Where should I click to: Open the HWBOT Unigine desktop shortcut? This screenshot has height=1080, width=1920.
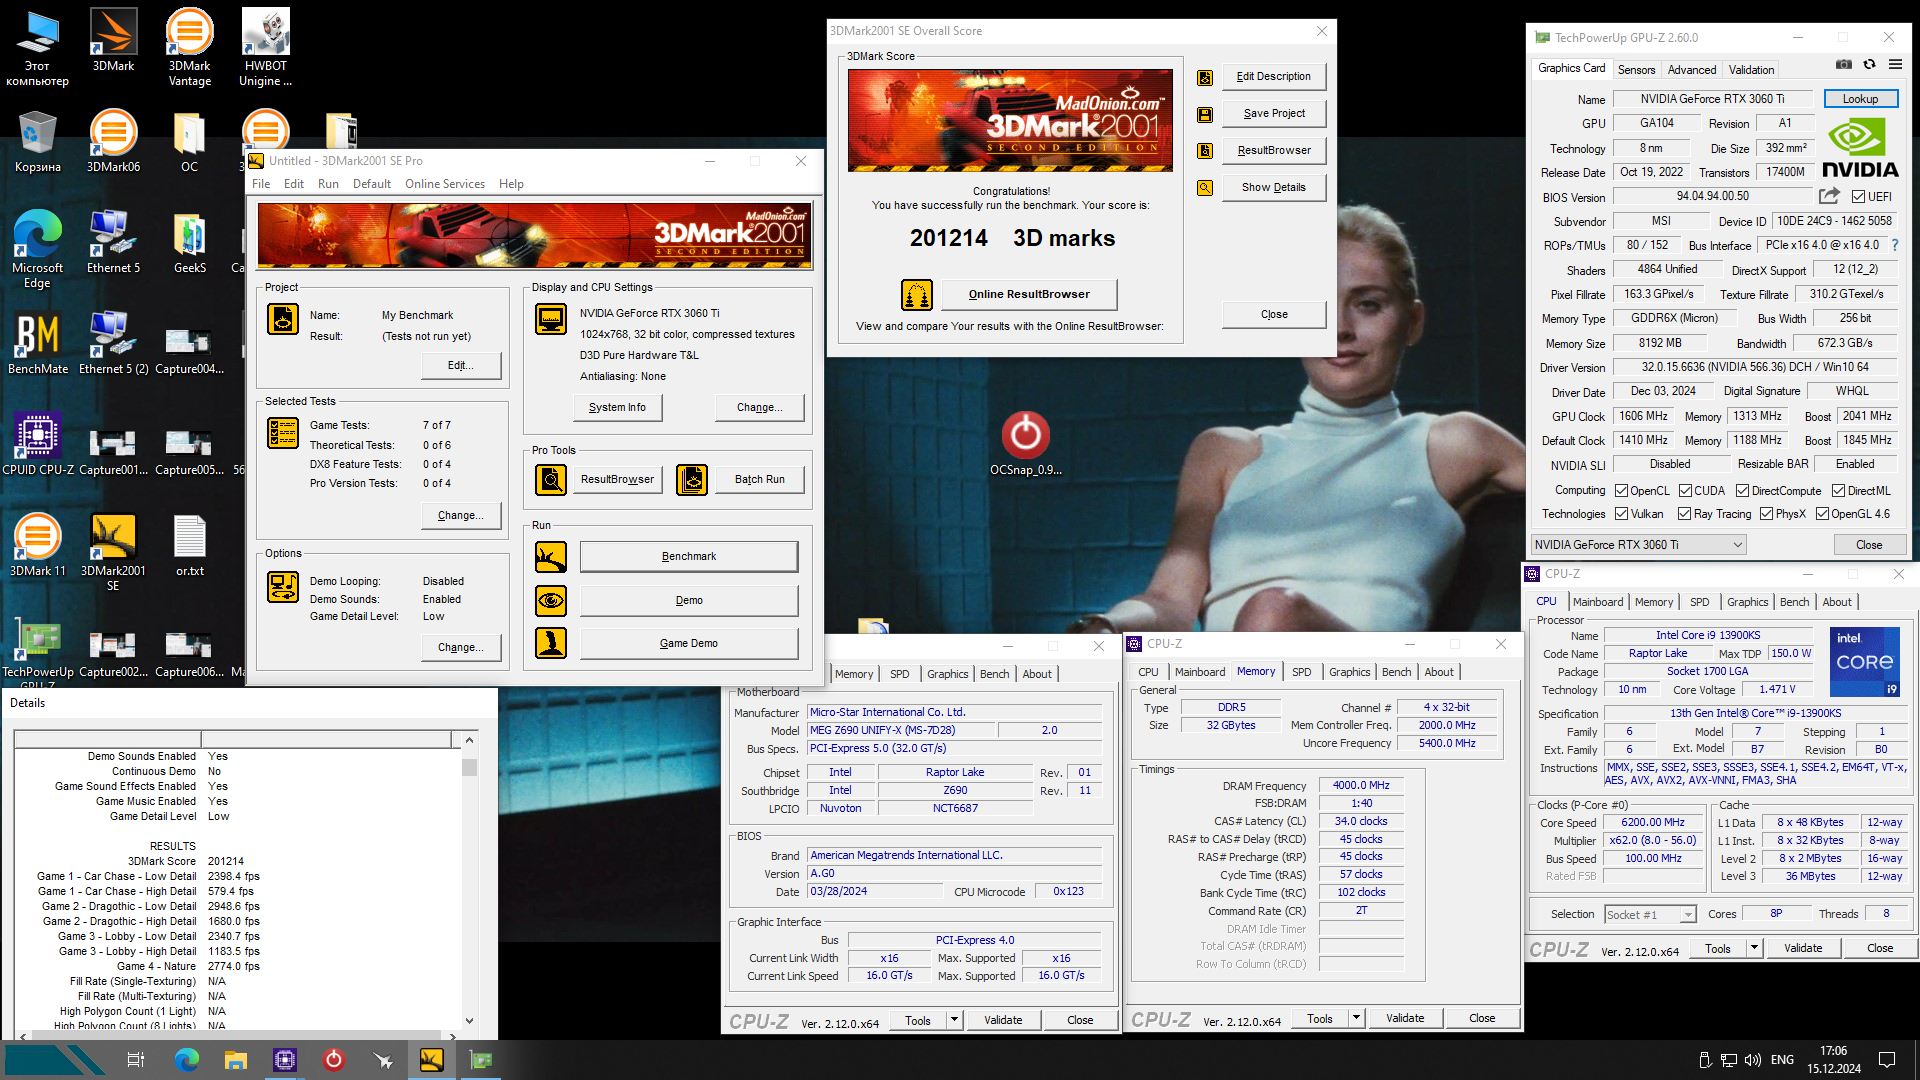pyautogui.click(x=265, y=47)
